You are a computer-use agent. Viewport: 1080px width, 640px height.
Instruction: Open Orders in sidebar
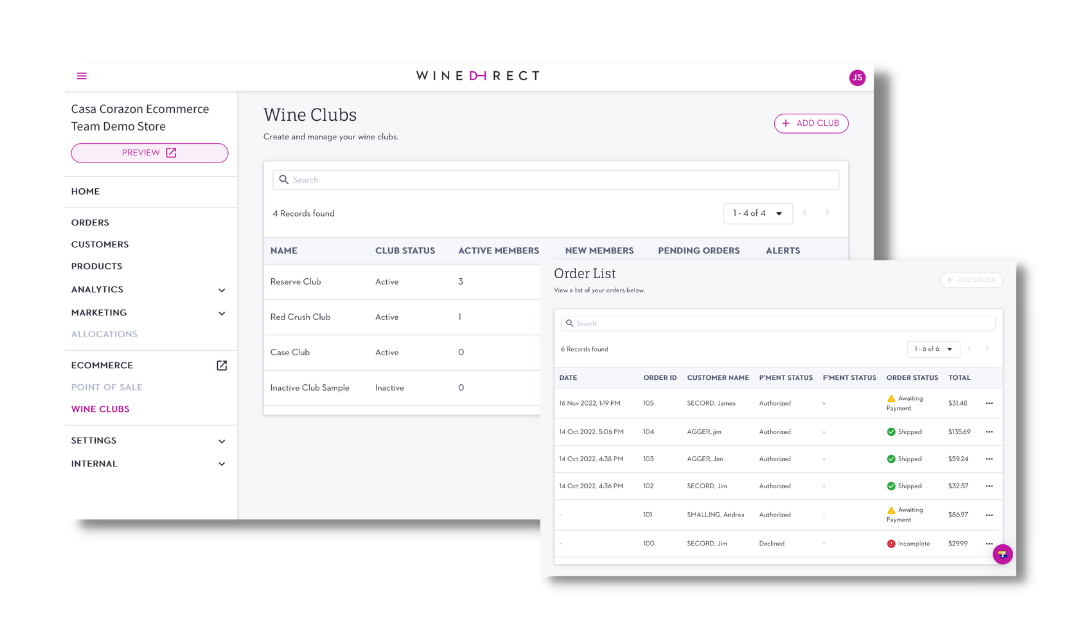90,223
